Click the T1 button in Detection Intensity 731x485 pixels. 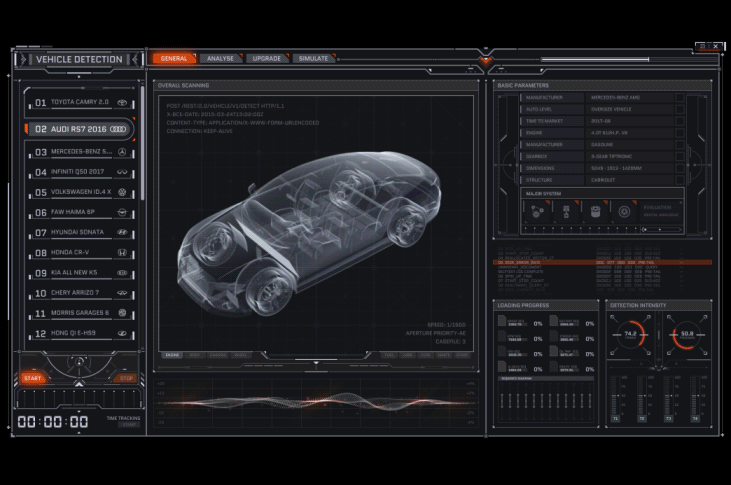(x=615, y=418)
